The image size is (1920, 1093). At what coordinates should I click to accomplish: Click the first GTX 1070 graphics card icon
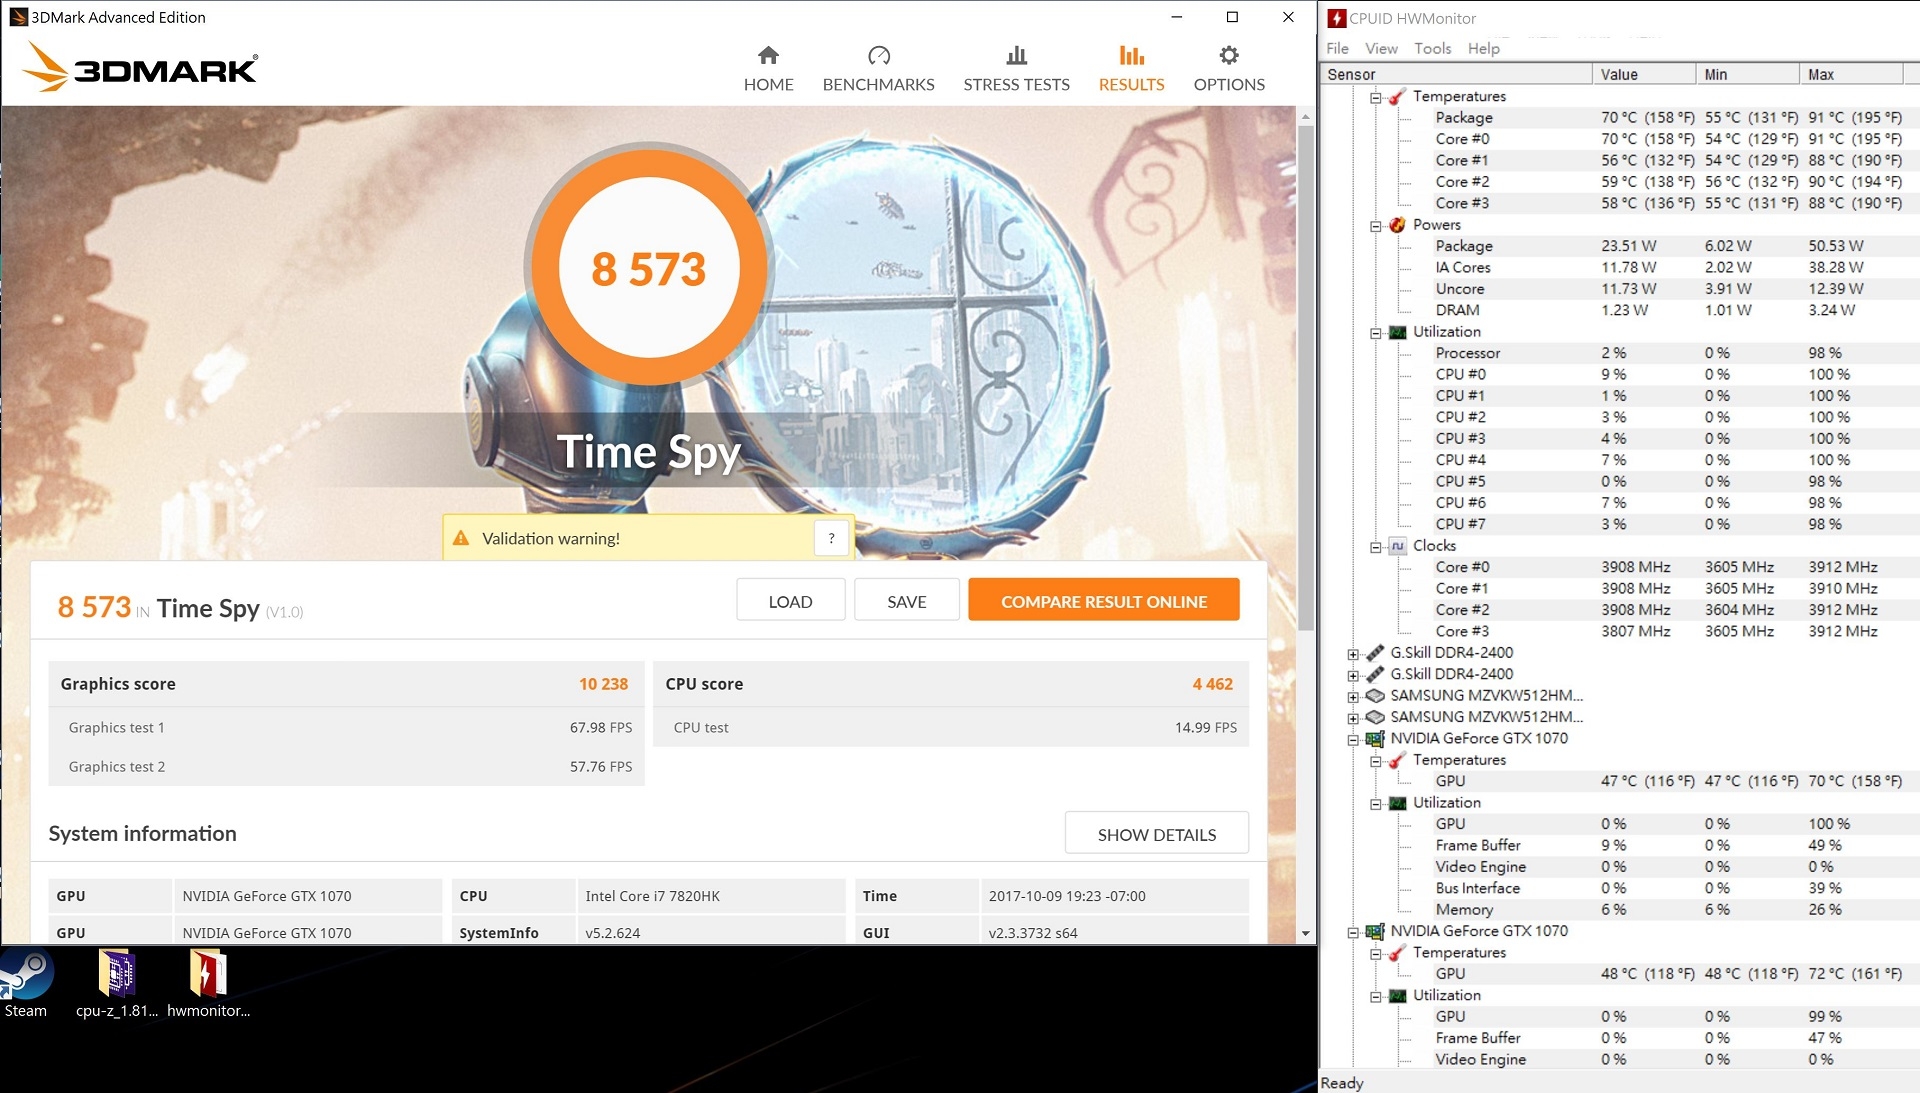coord(1375,738)
